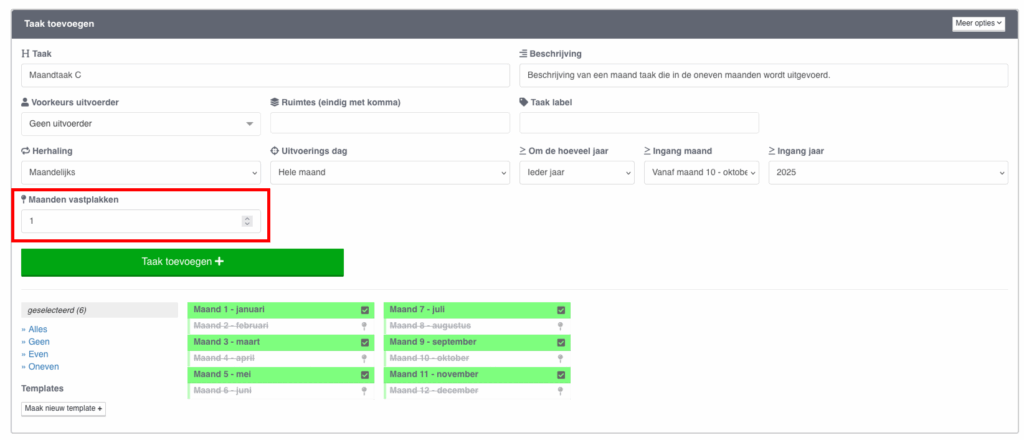Screen dimensions: 1024x440
Task: Open the Meer opties menu
Action: pyautogui.click(x=978, y=23)
